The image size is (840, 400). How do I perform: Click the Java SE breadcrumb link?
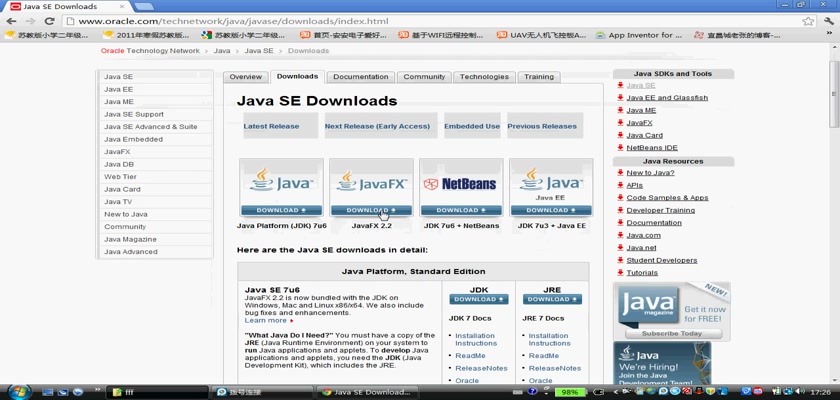pos(259,51)
